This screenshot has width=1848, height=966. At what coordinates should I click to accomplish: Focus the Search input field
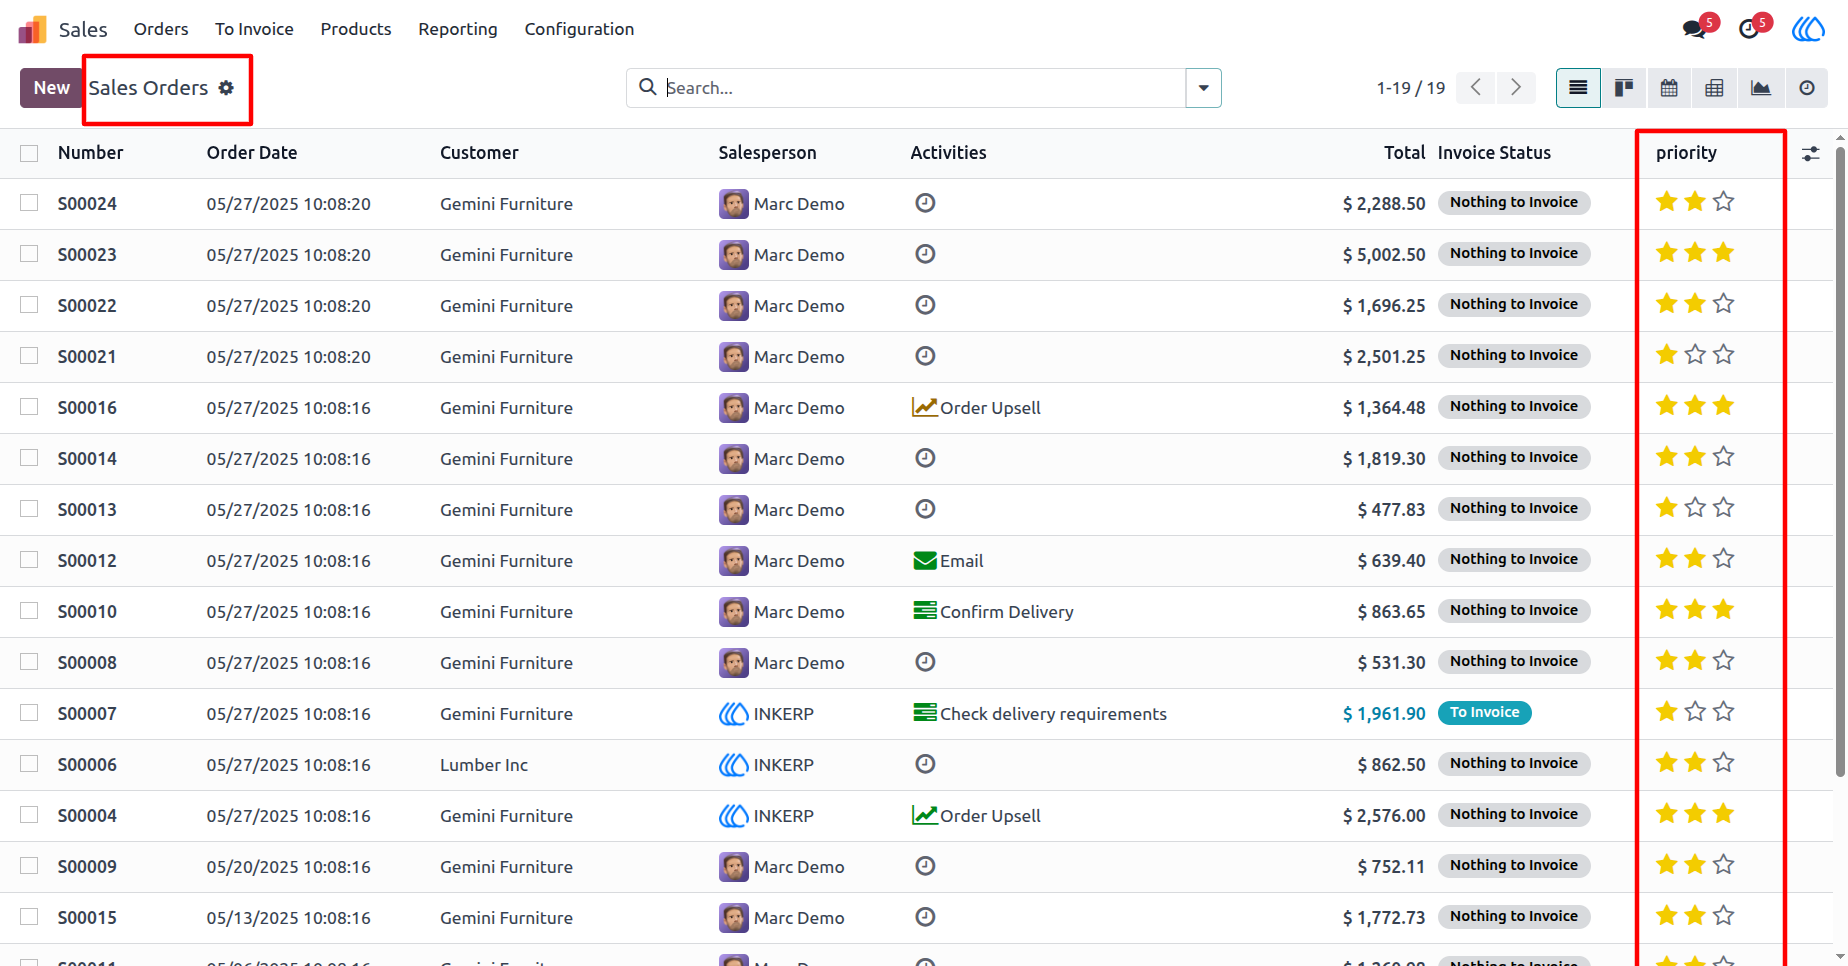pos(920,88)
